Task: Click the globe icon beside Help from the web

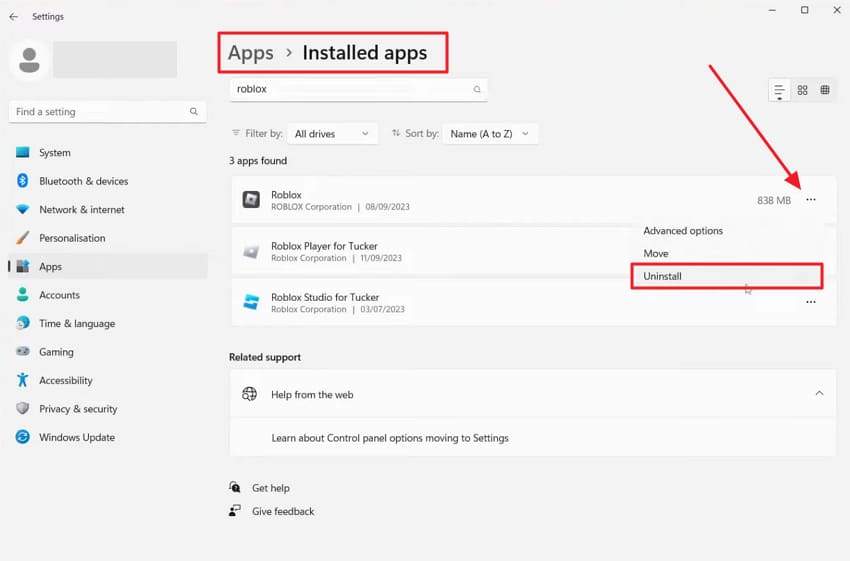Action: [249, 394]
